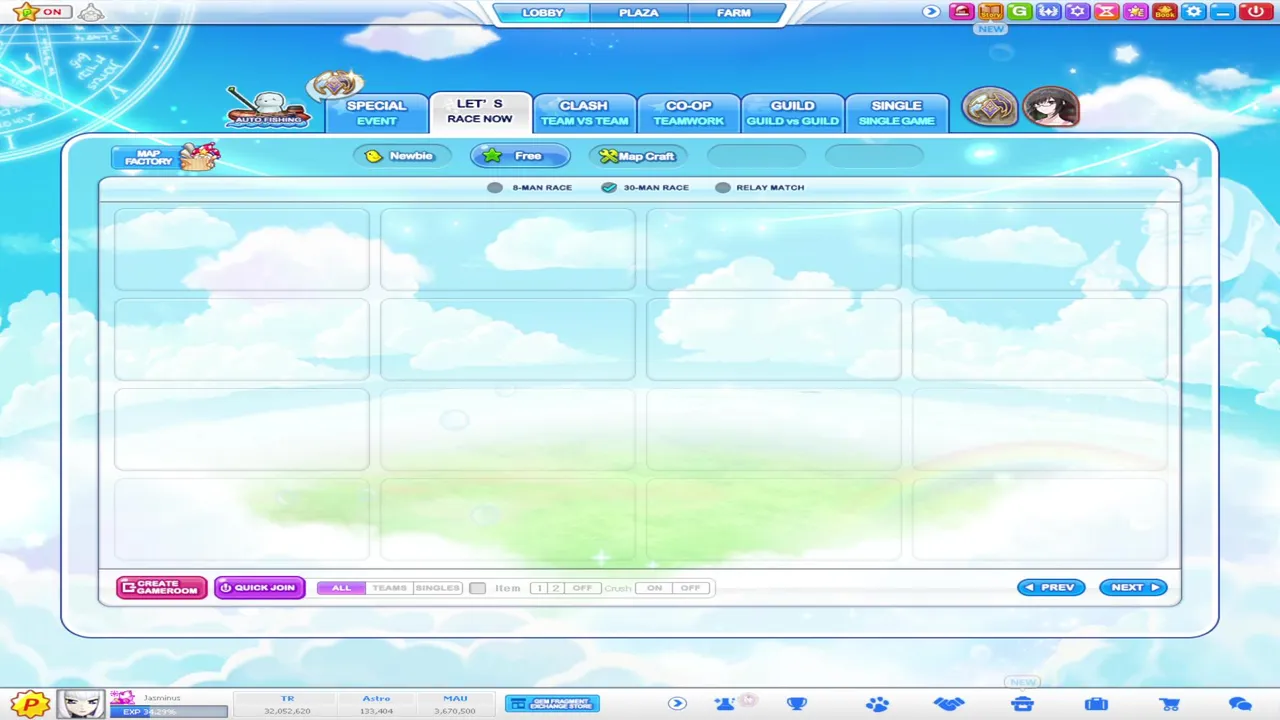Filter rooms by TEAMS
This screenshot has width=1280, height=720.
(x=389, y=588)
